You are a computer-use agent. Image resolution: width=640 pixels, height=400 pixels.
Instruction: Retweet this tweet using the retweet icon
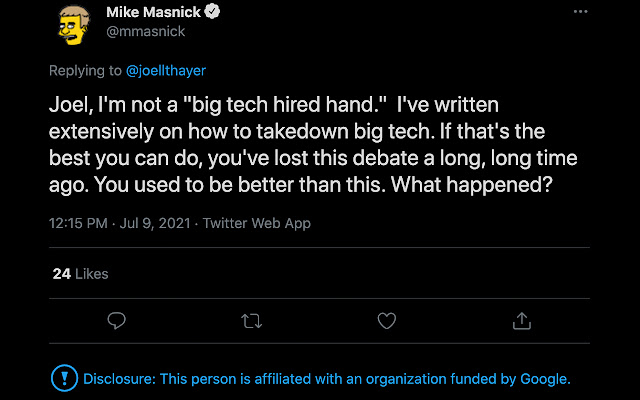(x=252, y=320)
